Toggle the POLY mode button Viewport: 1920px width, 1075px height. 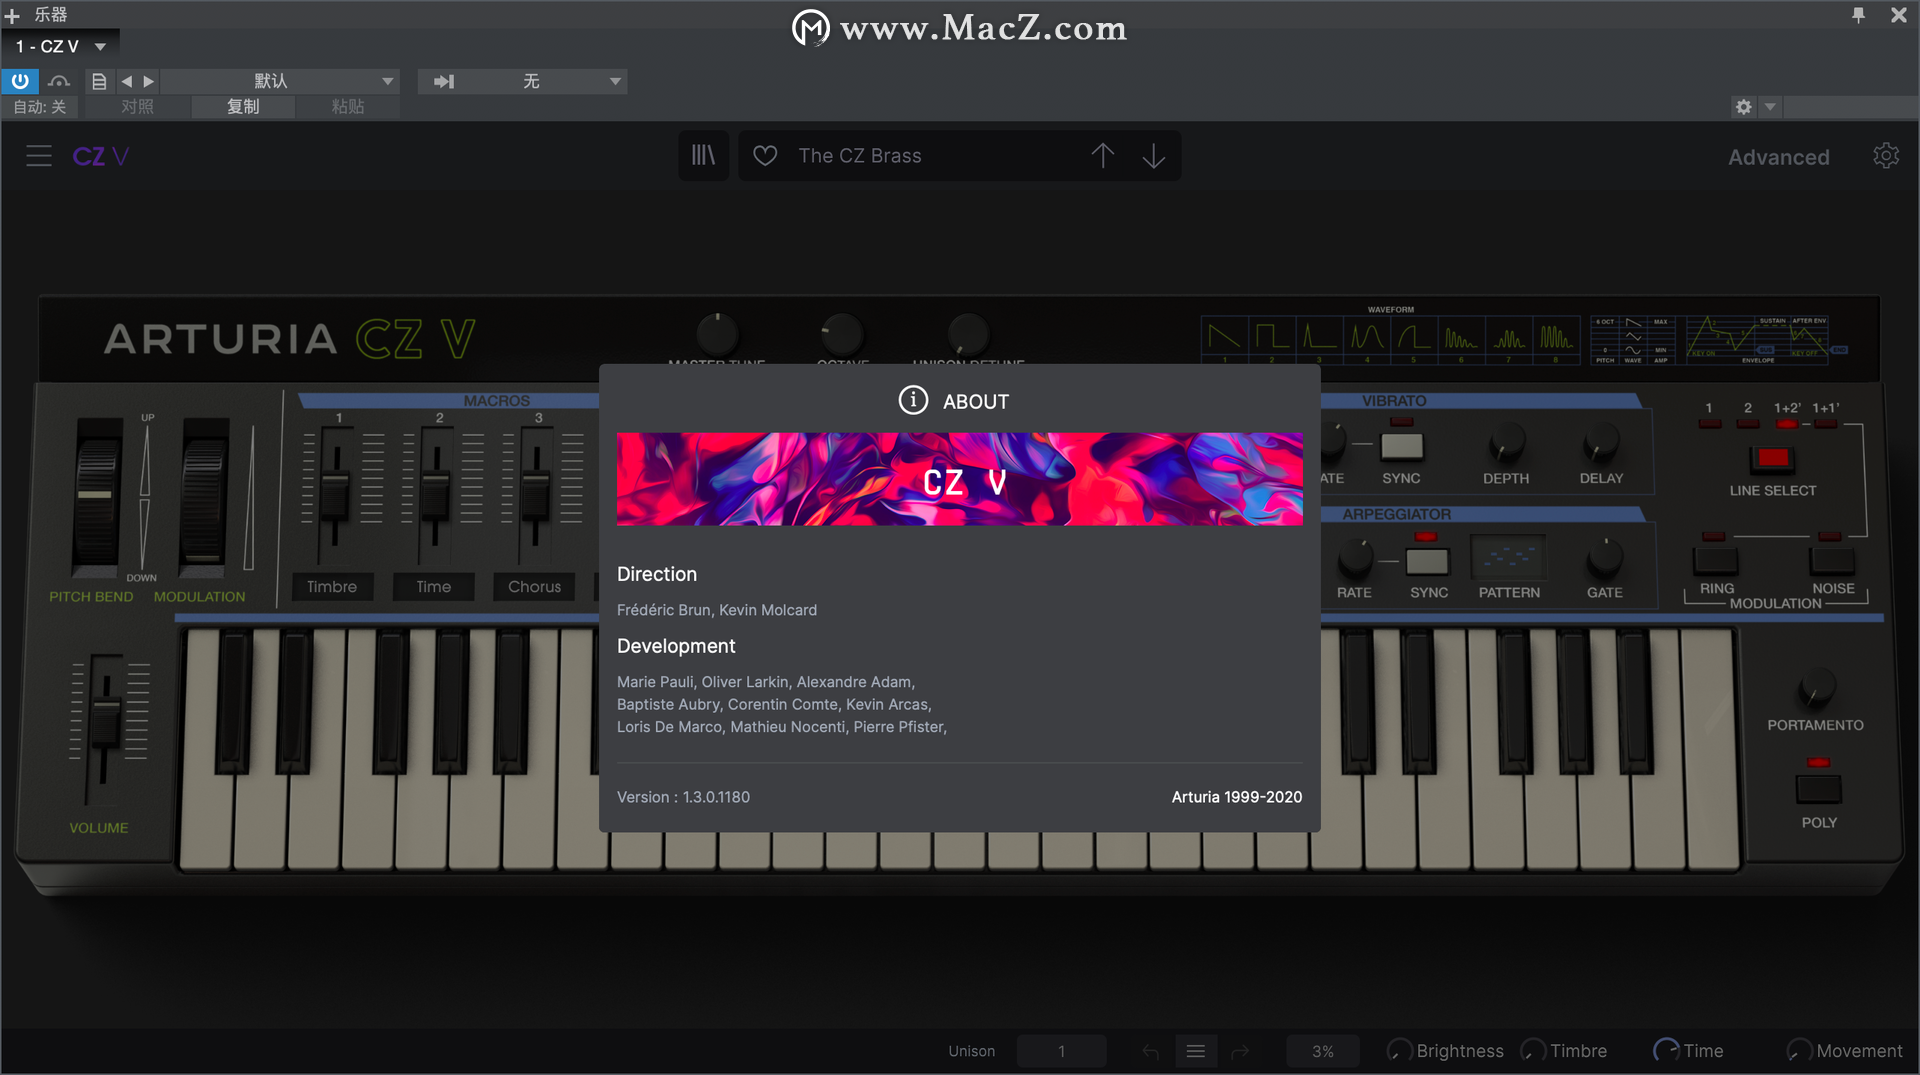point(1818,789)
